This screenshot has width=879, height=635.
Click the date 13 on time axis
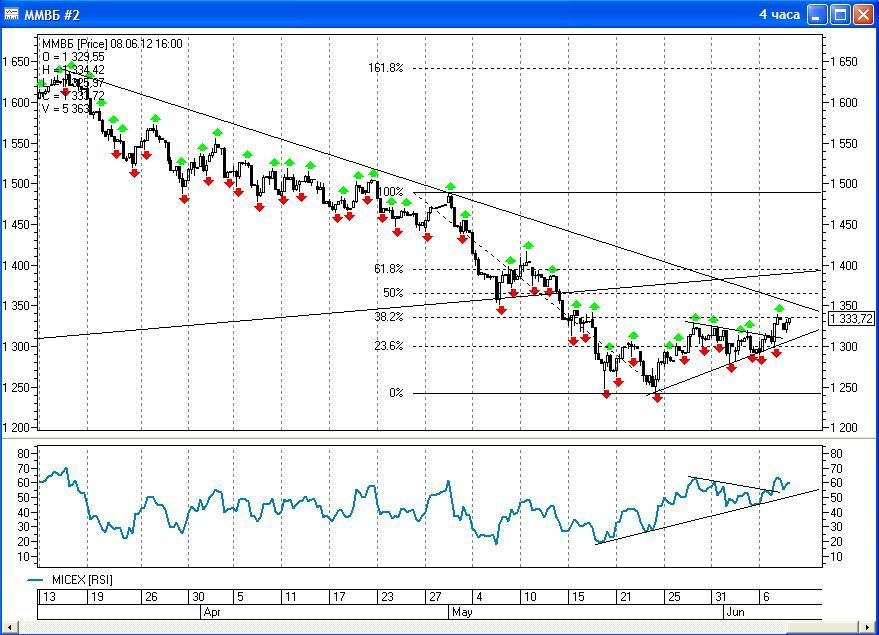49,597
